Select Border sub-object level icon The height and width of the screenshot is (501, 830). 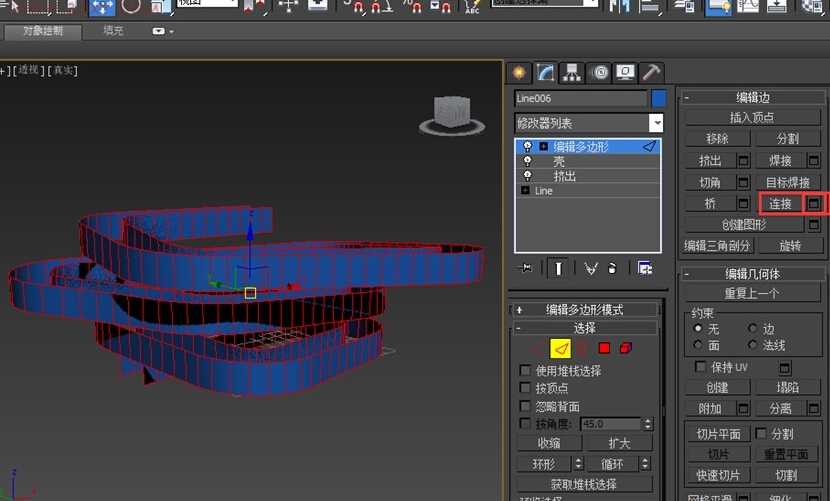pyautogui.click(x=582, y=348)
